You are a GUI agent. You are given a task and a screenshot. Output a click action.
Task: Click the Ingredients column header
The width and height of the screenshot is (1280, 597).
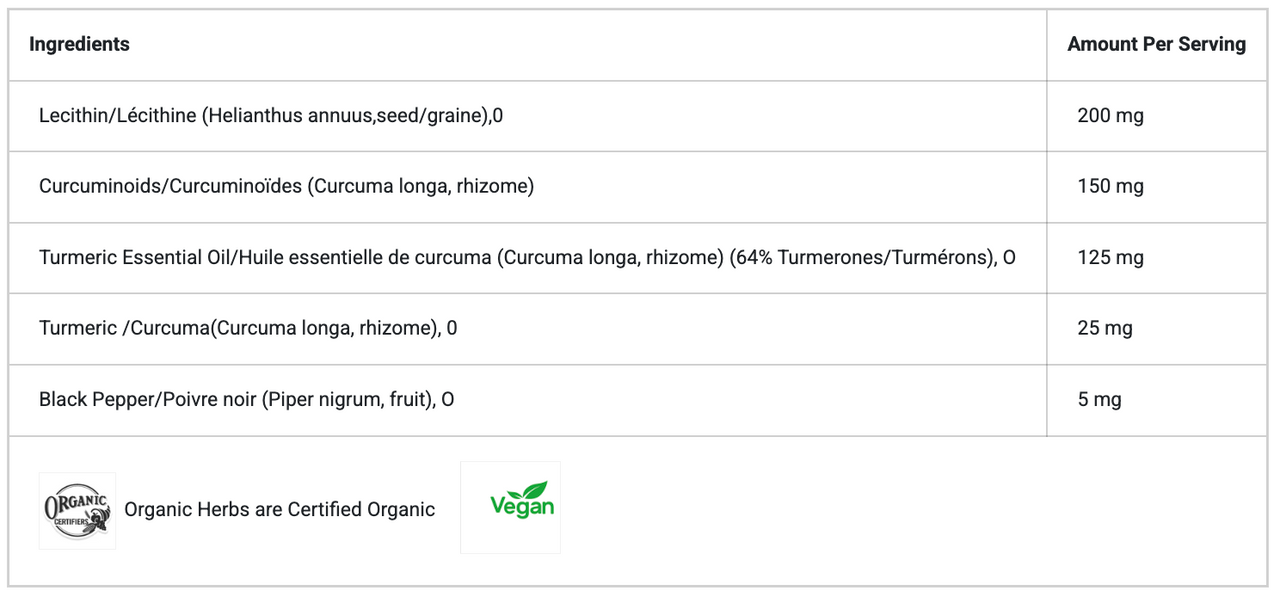coord(79,44)
